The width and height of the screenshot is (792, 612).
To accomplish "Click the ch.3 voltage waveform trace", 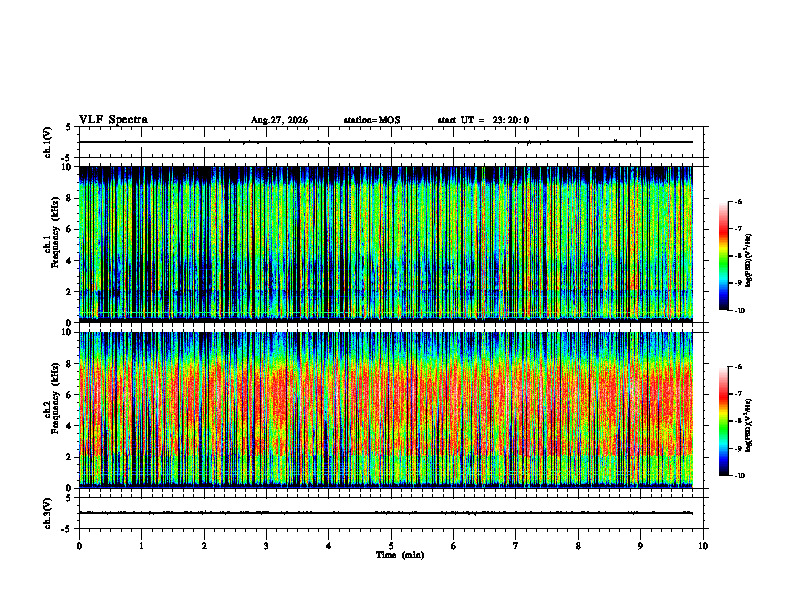I will [386, 513].
